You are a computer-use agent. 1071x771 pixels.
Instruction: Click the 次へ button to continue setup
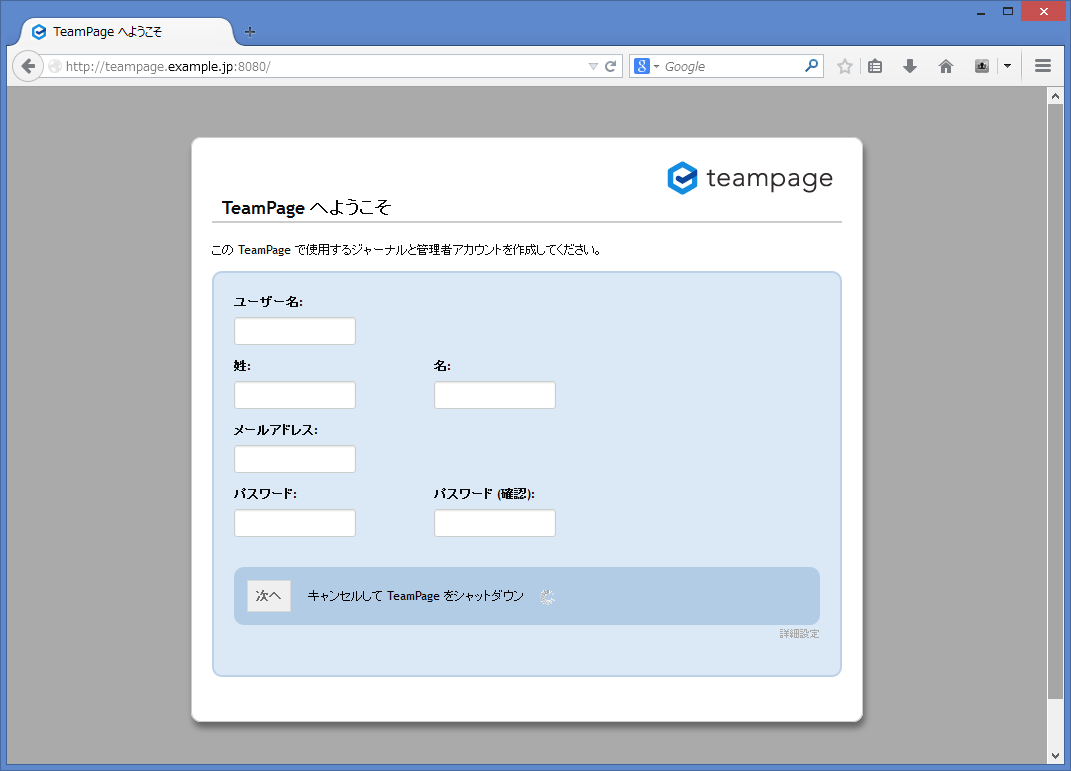tap(268, 595)
